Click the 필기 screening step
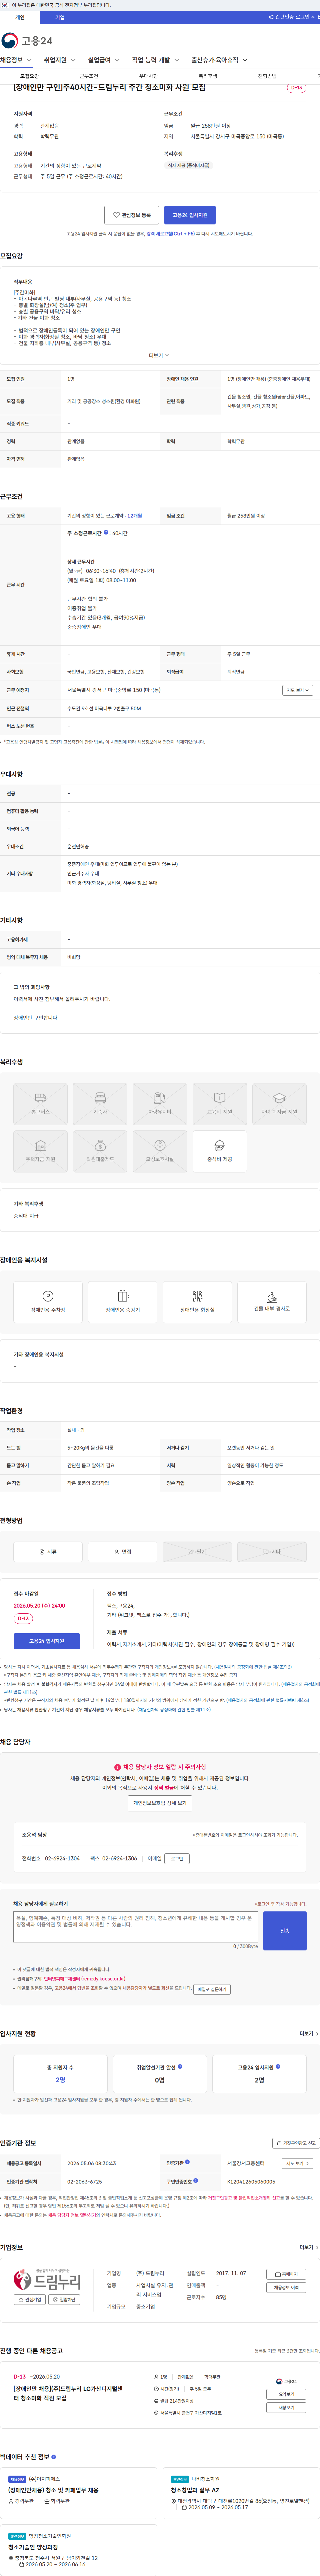320x2576 pixels. (x=197, y=1552)
